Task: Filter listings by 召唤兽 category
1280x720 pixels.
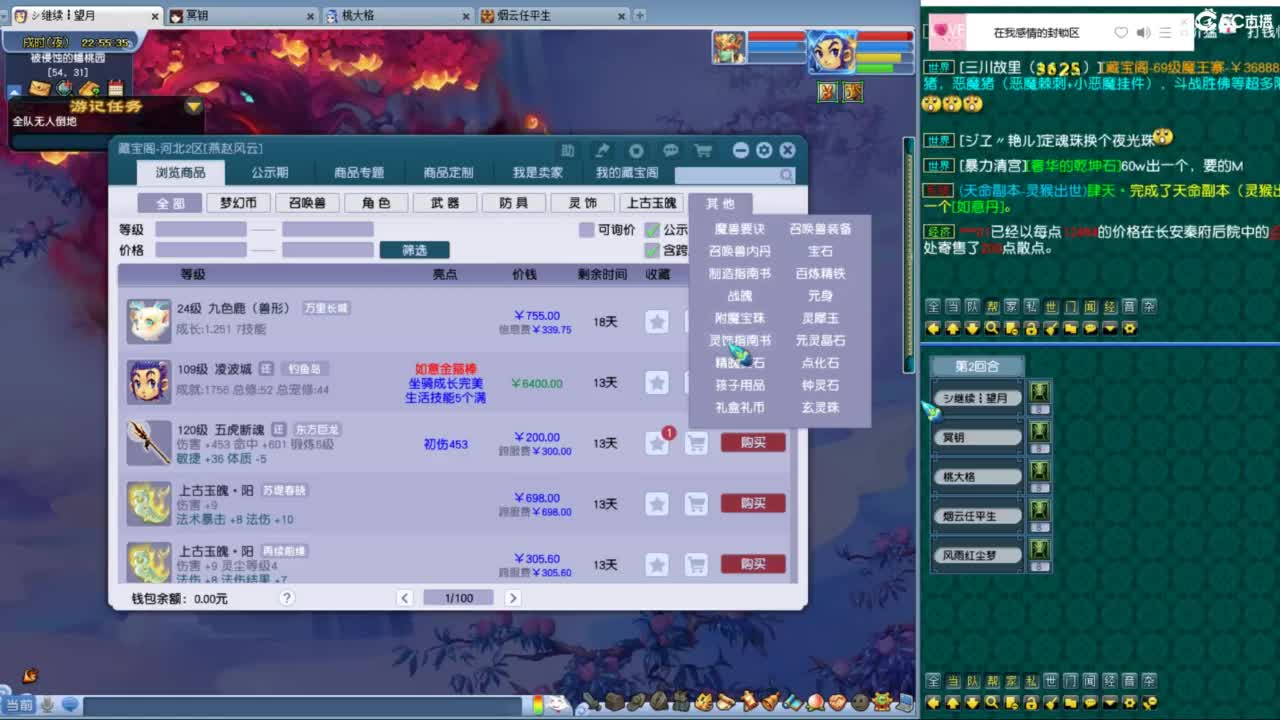Action: (307, 203)
